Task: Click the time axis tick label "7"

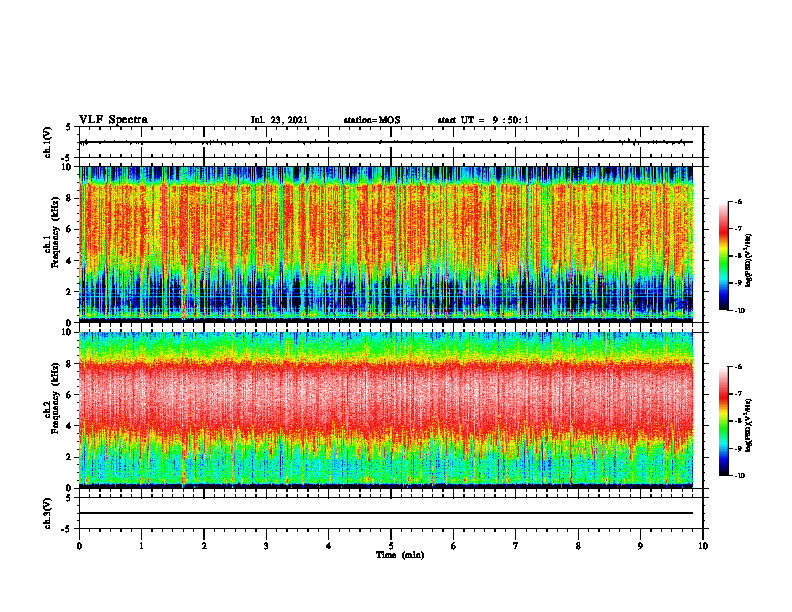Action: [516, 546]
